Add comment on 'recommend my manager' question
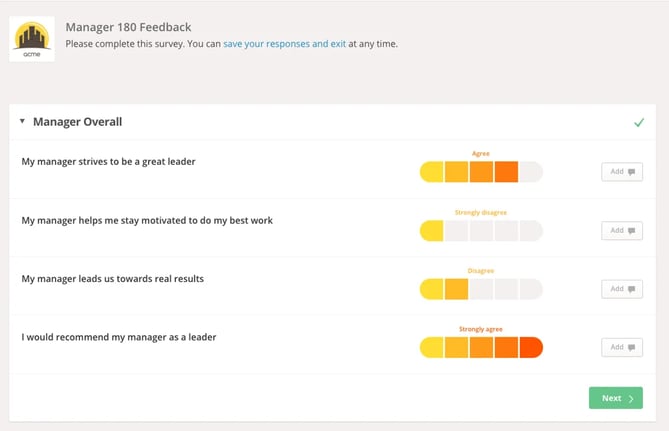 (621, 348)
